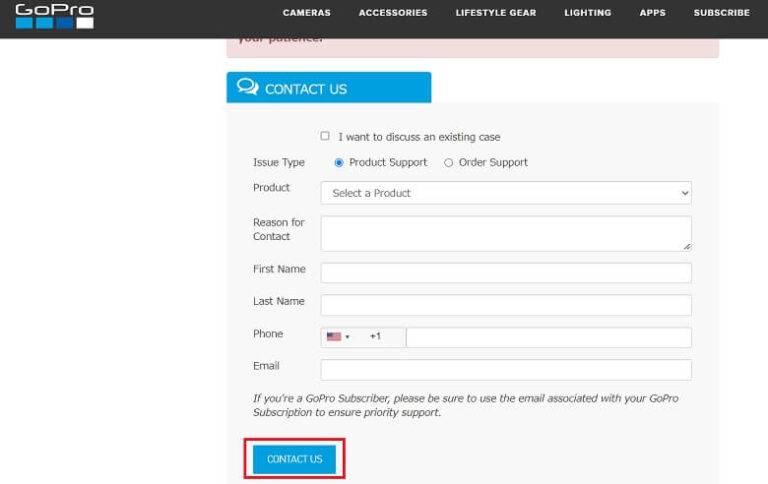
Task: Navigate to the Lighting menu item
Action: pyautogui.click(x=587, y=13)
